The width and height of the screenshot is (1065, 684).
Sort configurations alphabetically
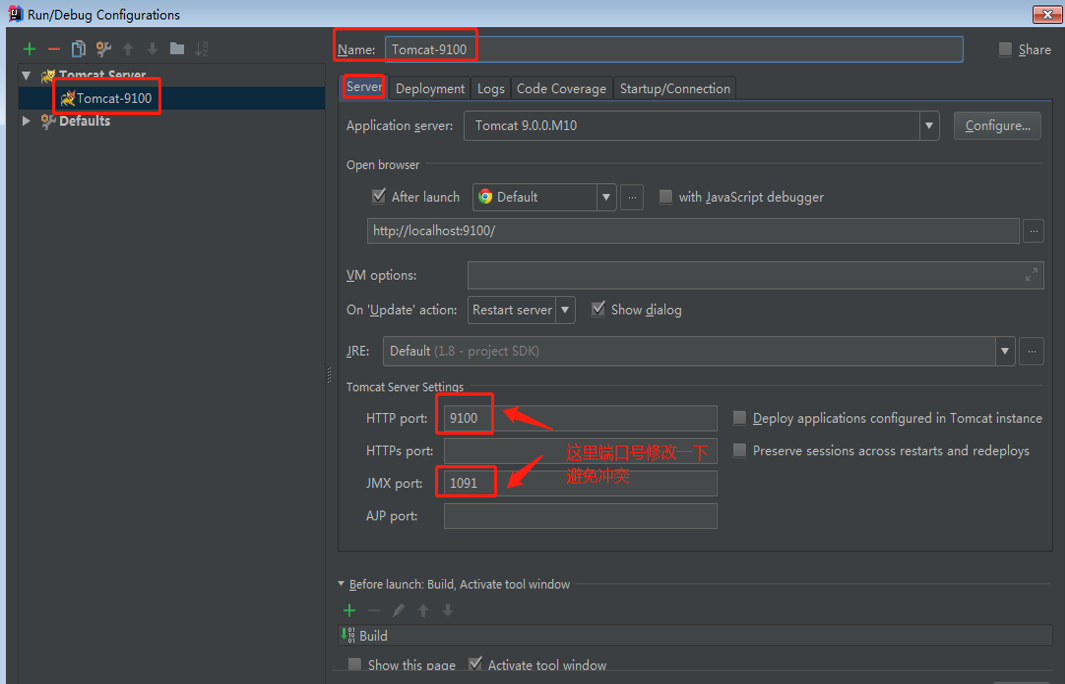coord(202,49)
